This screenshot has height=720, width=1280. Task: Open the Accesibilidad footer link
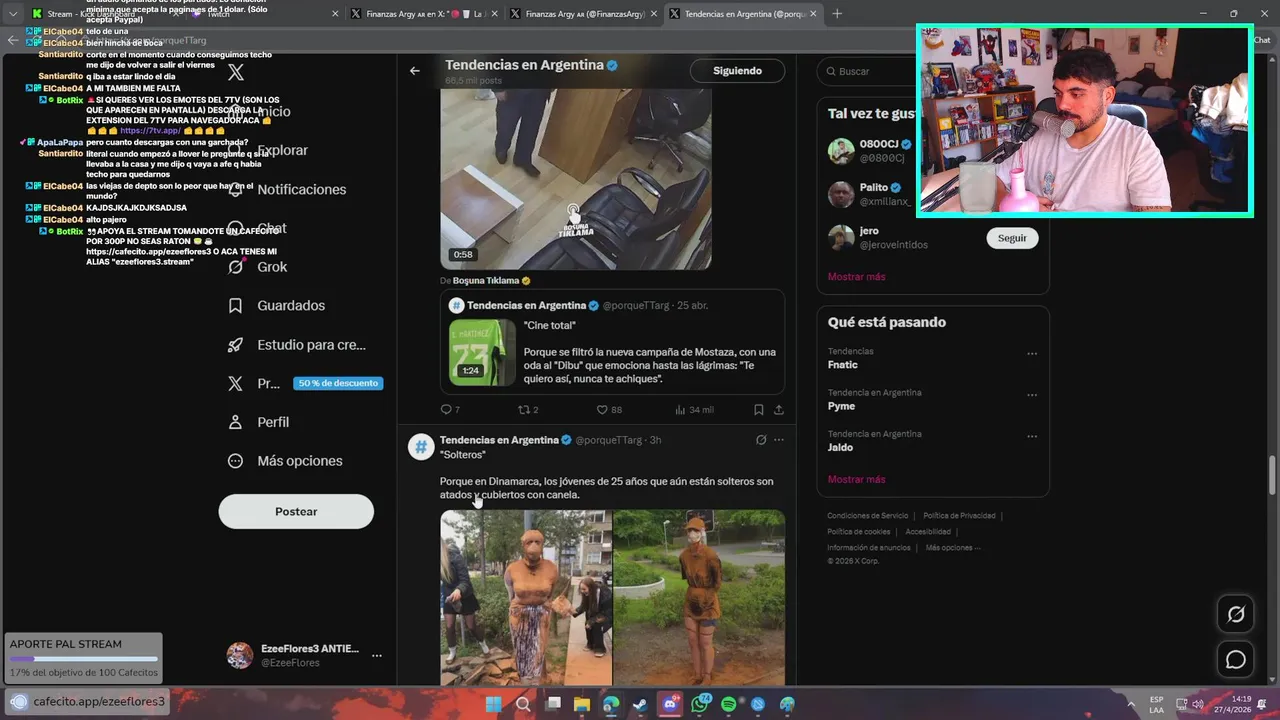coord(928,532)
